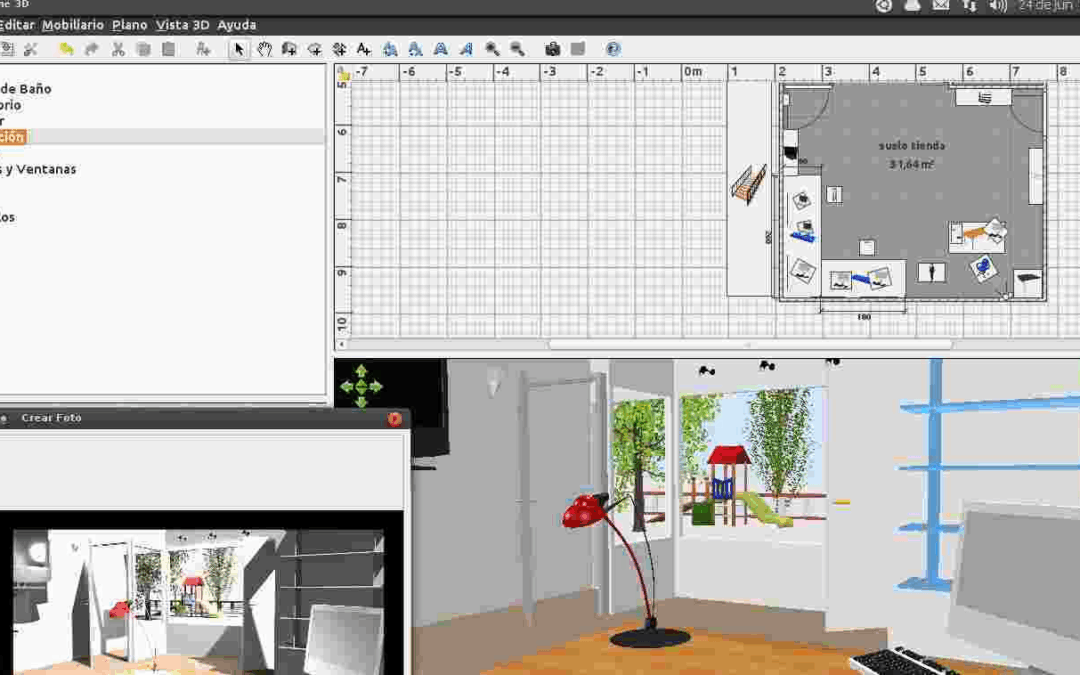Turn the 3D view left with the arrow
This screenshot has width=1080, height=675.
click(346, 386)
